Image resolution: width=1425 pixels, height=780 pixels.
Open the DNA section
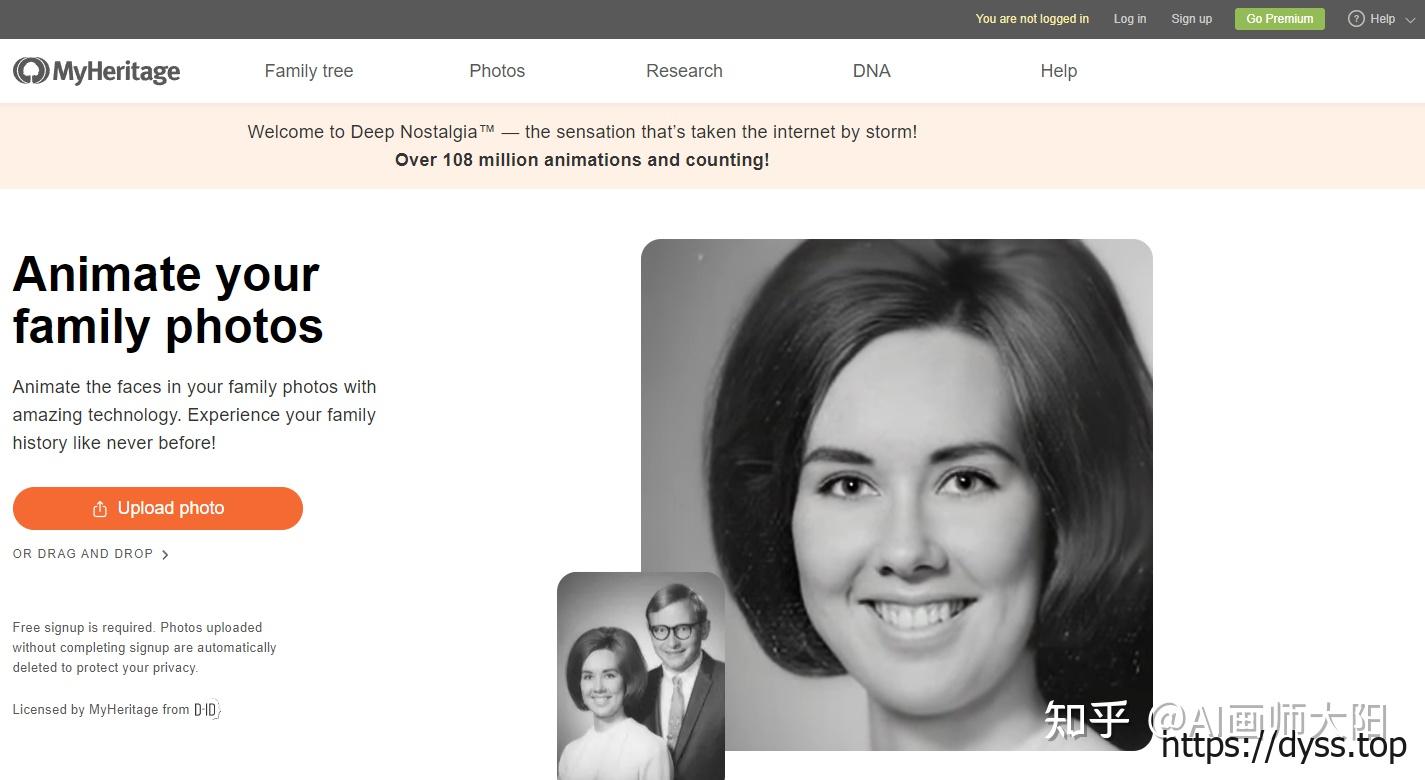871,71
